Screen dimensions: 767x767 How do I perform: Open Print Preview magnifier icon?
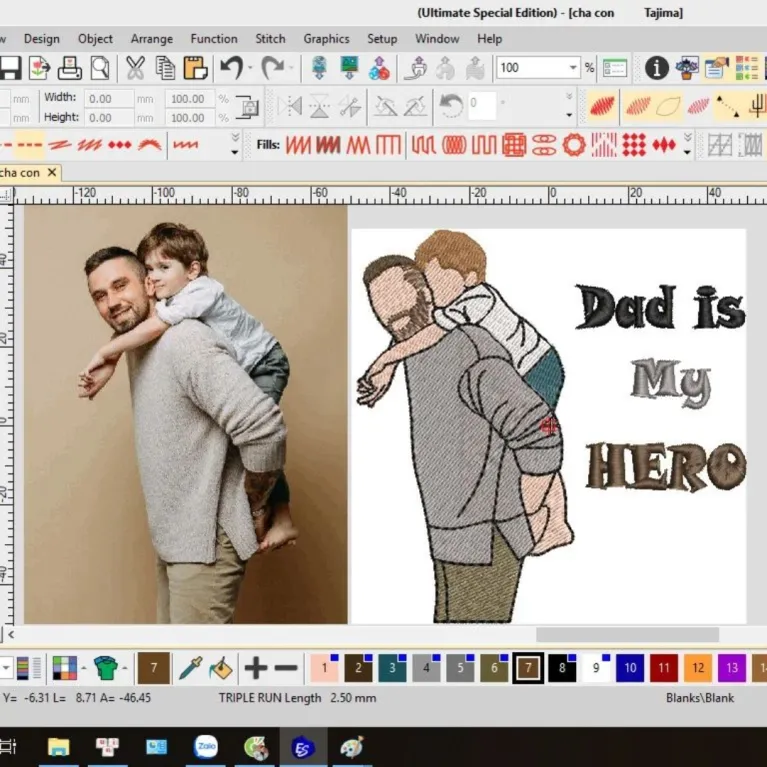(100, 68)
